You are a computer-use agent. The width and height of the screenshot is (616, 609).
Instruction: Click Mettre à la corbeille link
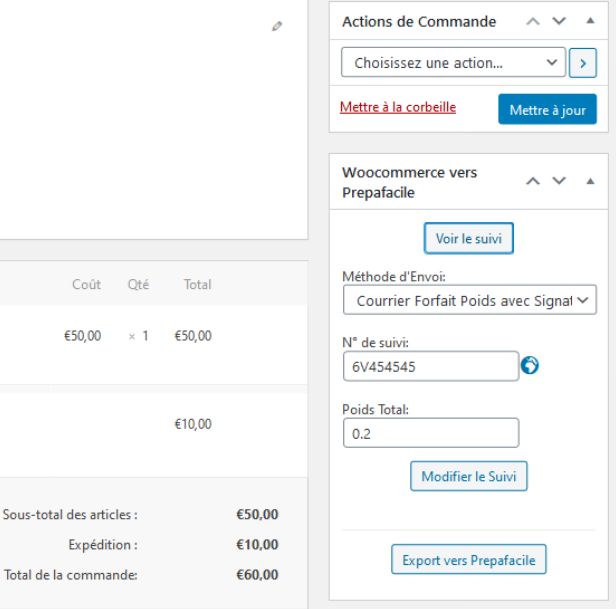click(398, 107)
